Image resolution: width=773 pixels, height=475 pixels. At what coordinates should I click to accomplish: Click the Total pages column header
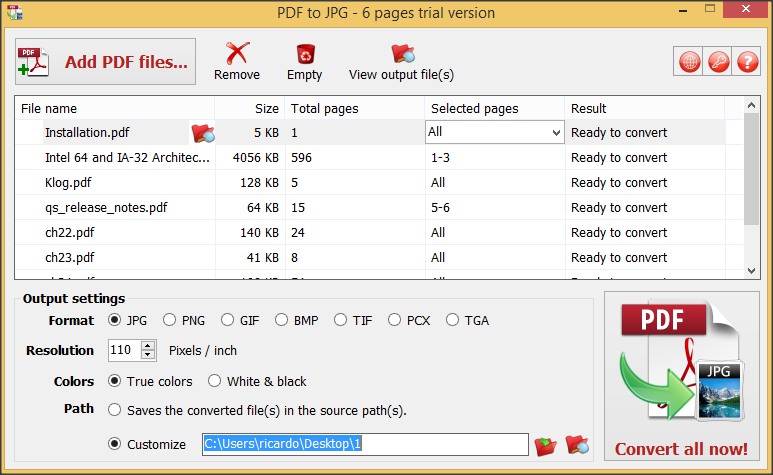click(354, 108)
